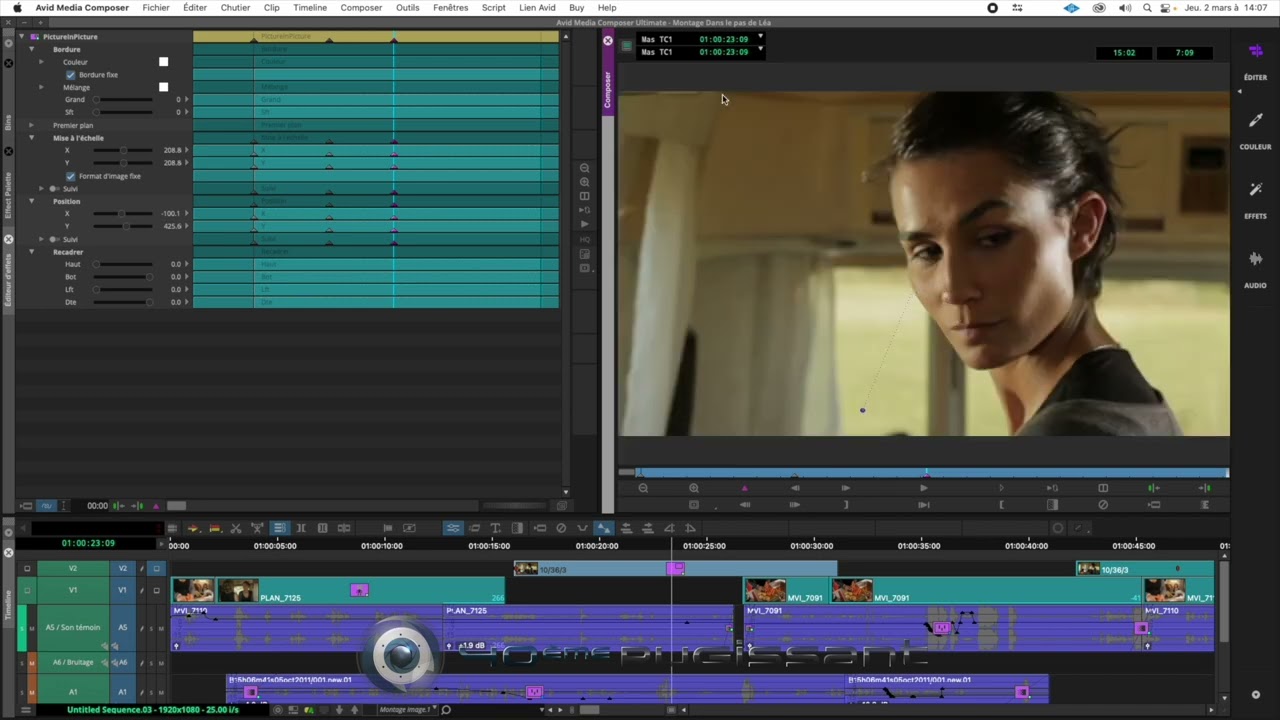Click the MVI_7091 first clip thumbnail on V1
This screenshot has width=1280, height=720.
click(x=765, y=590)
